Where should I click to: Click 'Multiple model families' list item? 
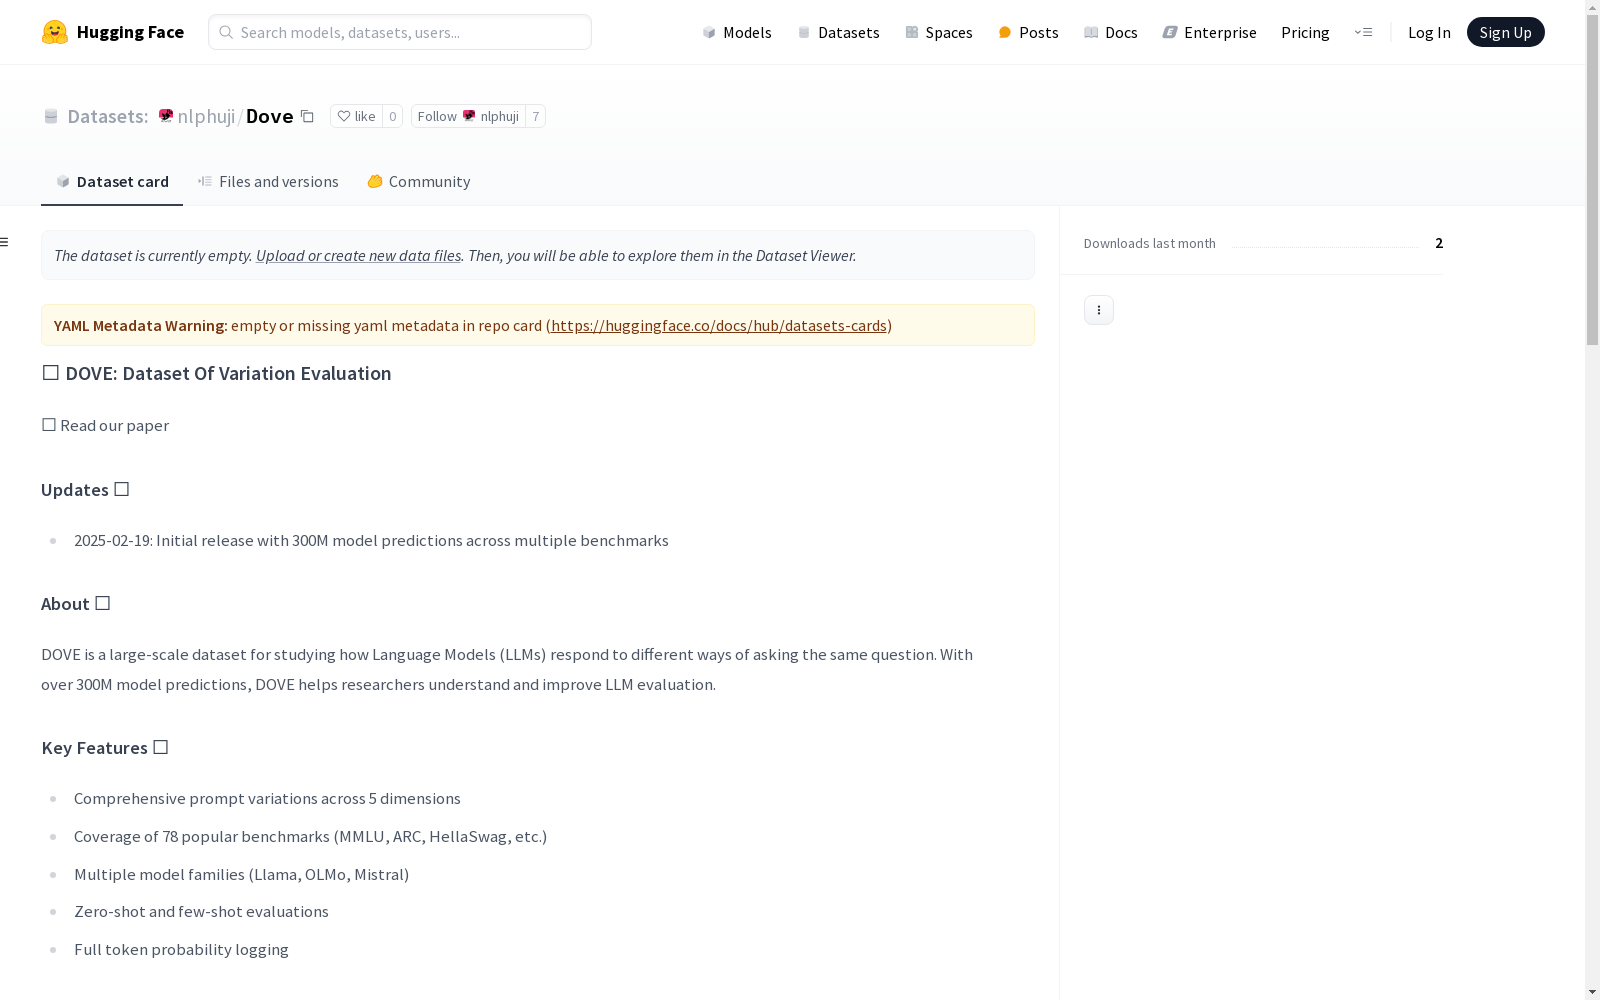click(x=241, y=874)
